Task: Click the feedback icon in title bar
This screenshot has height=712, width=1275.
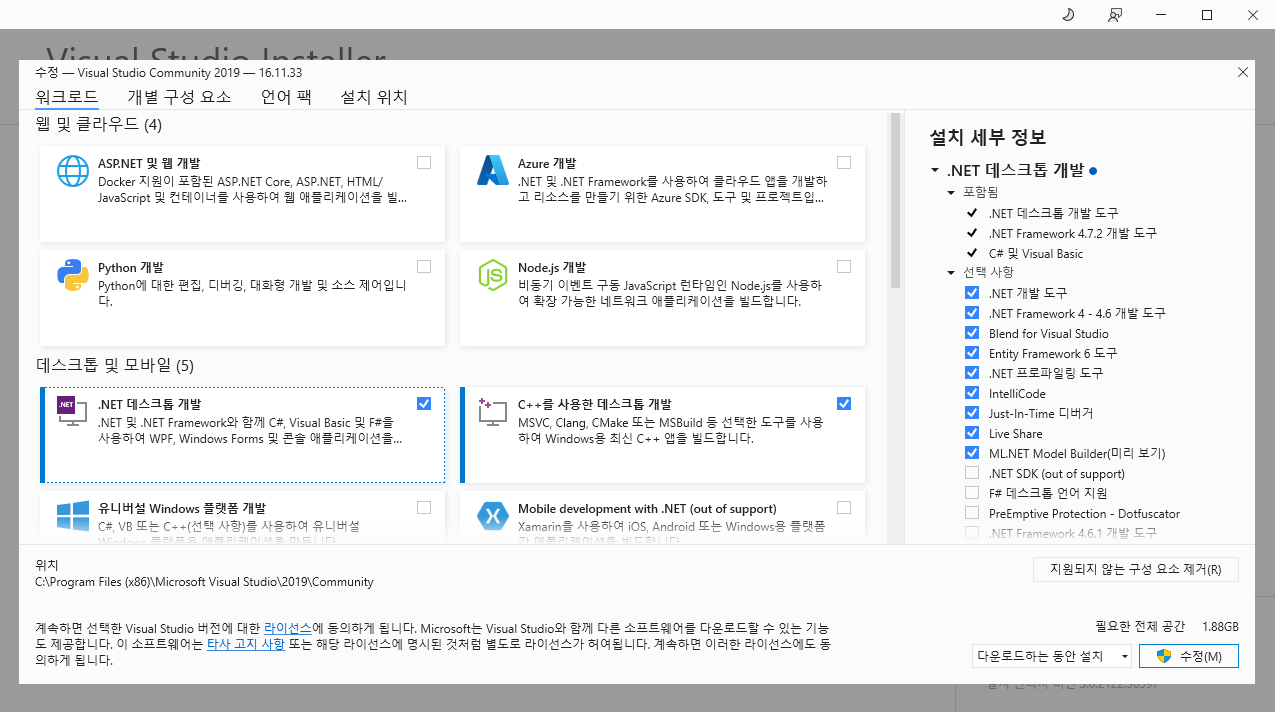Action: tap(1115, 14)
